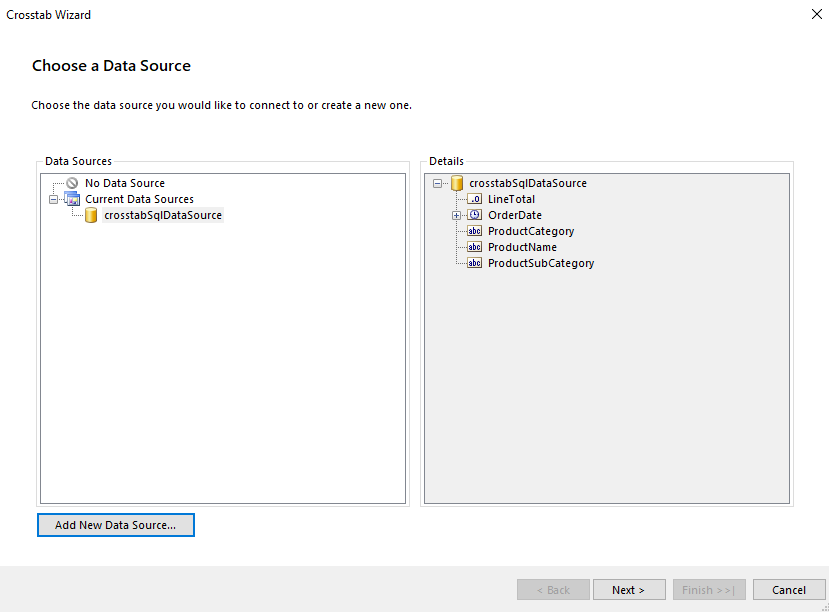Collapse the Current Data Sources node
Screen dimensions: 829x612
(53, 199)
